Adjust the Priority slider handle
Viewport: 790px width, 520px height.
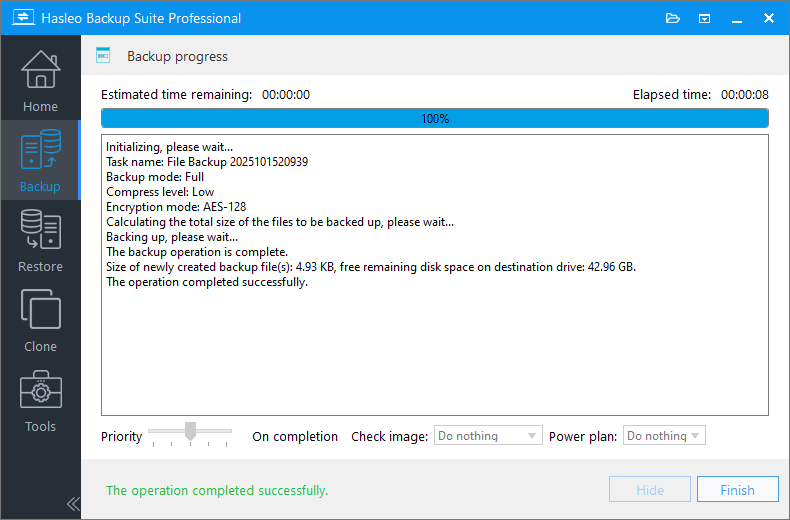[x=190, y=431]
